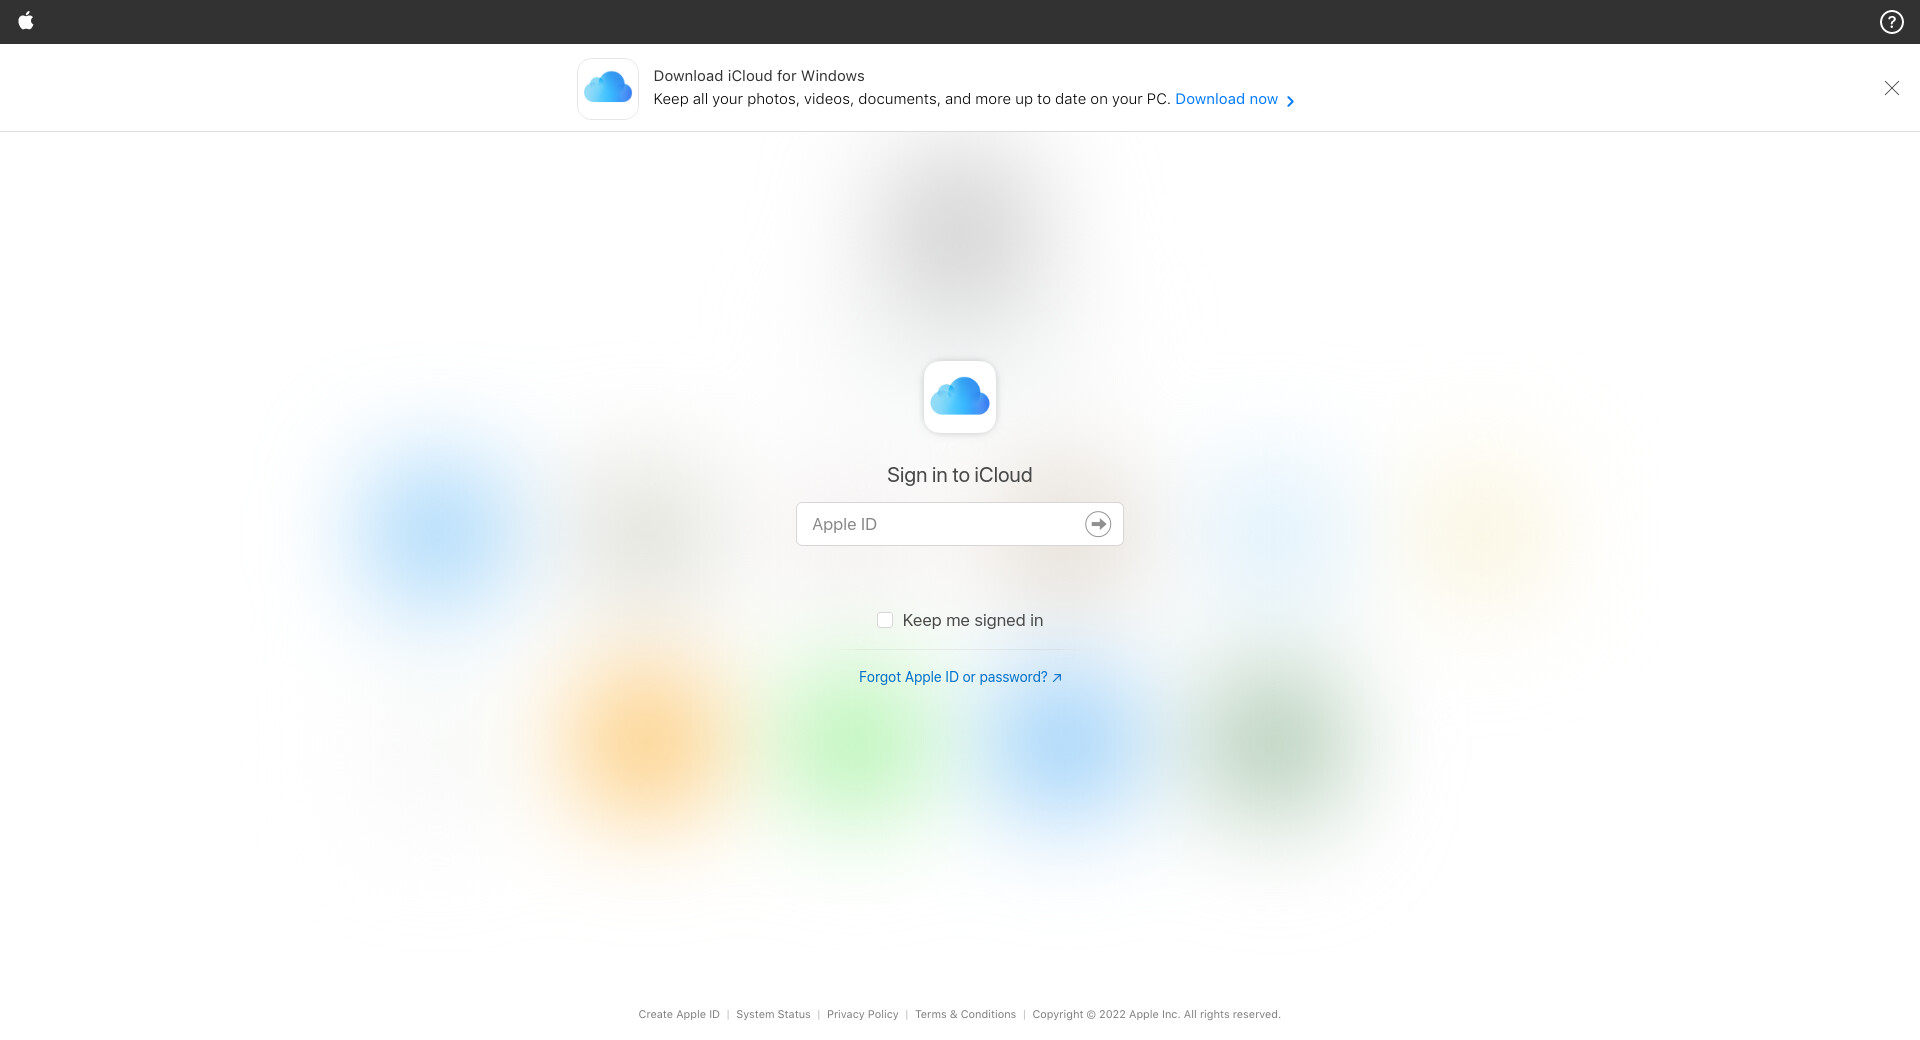This screenshot has width=1920, height=1040.
Task: Enable the Keep me signed in checkbox
Action: click(885, 620)
